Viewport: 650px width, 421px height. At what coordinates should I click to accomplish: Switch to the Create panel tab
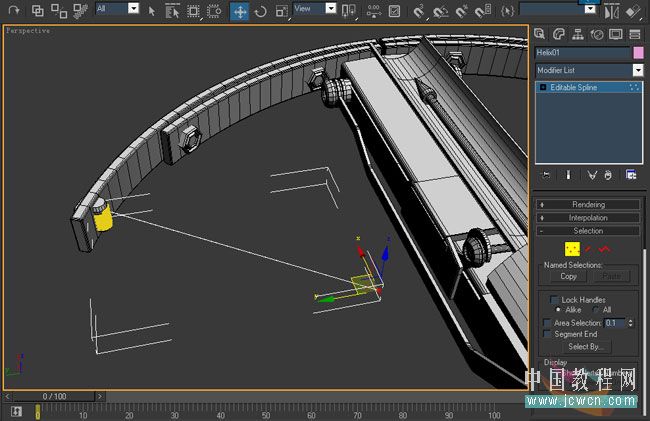tap(539, 34)
